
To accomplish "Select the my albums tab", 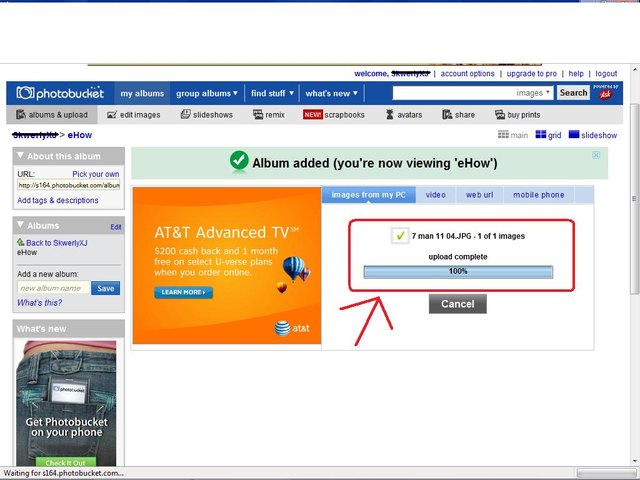I will point(142,93).
